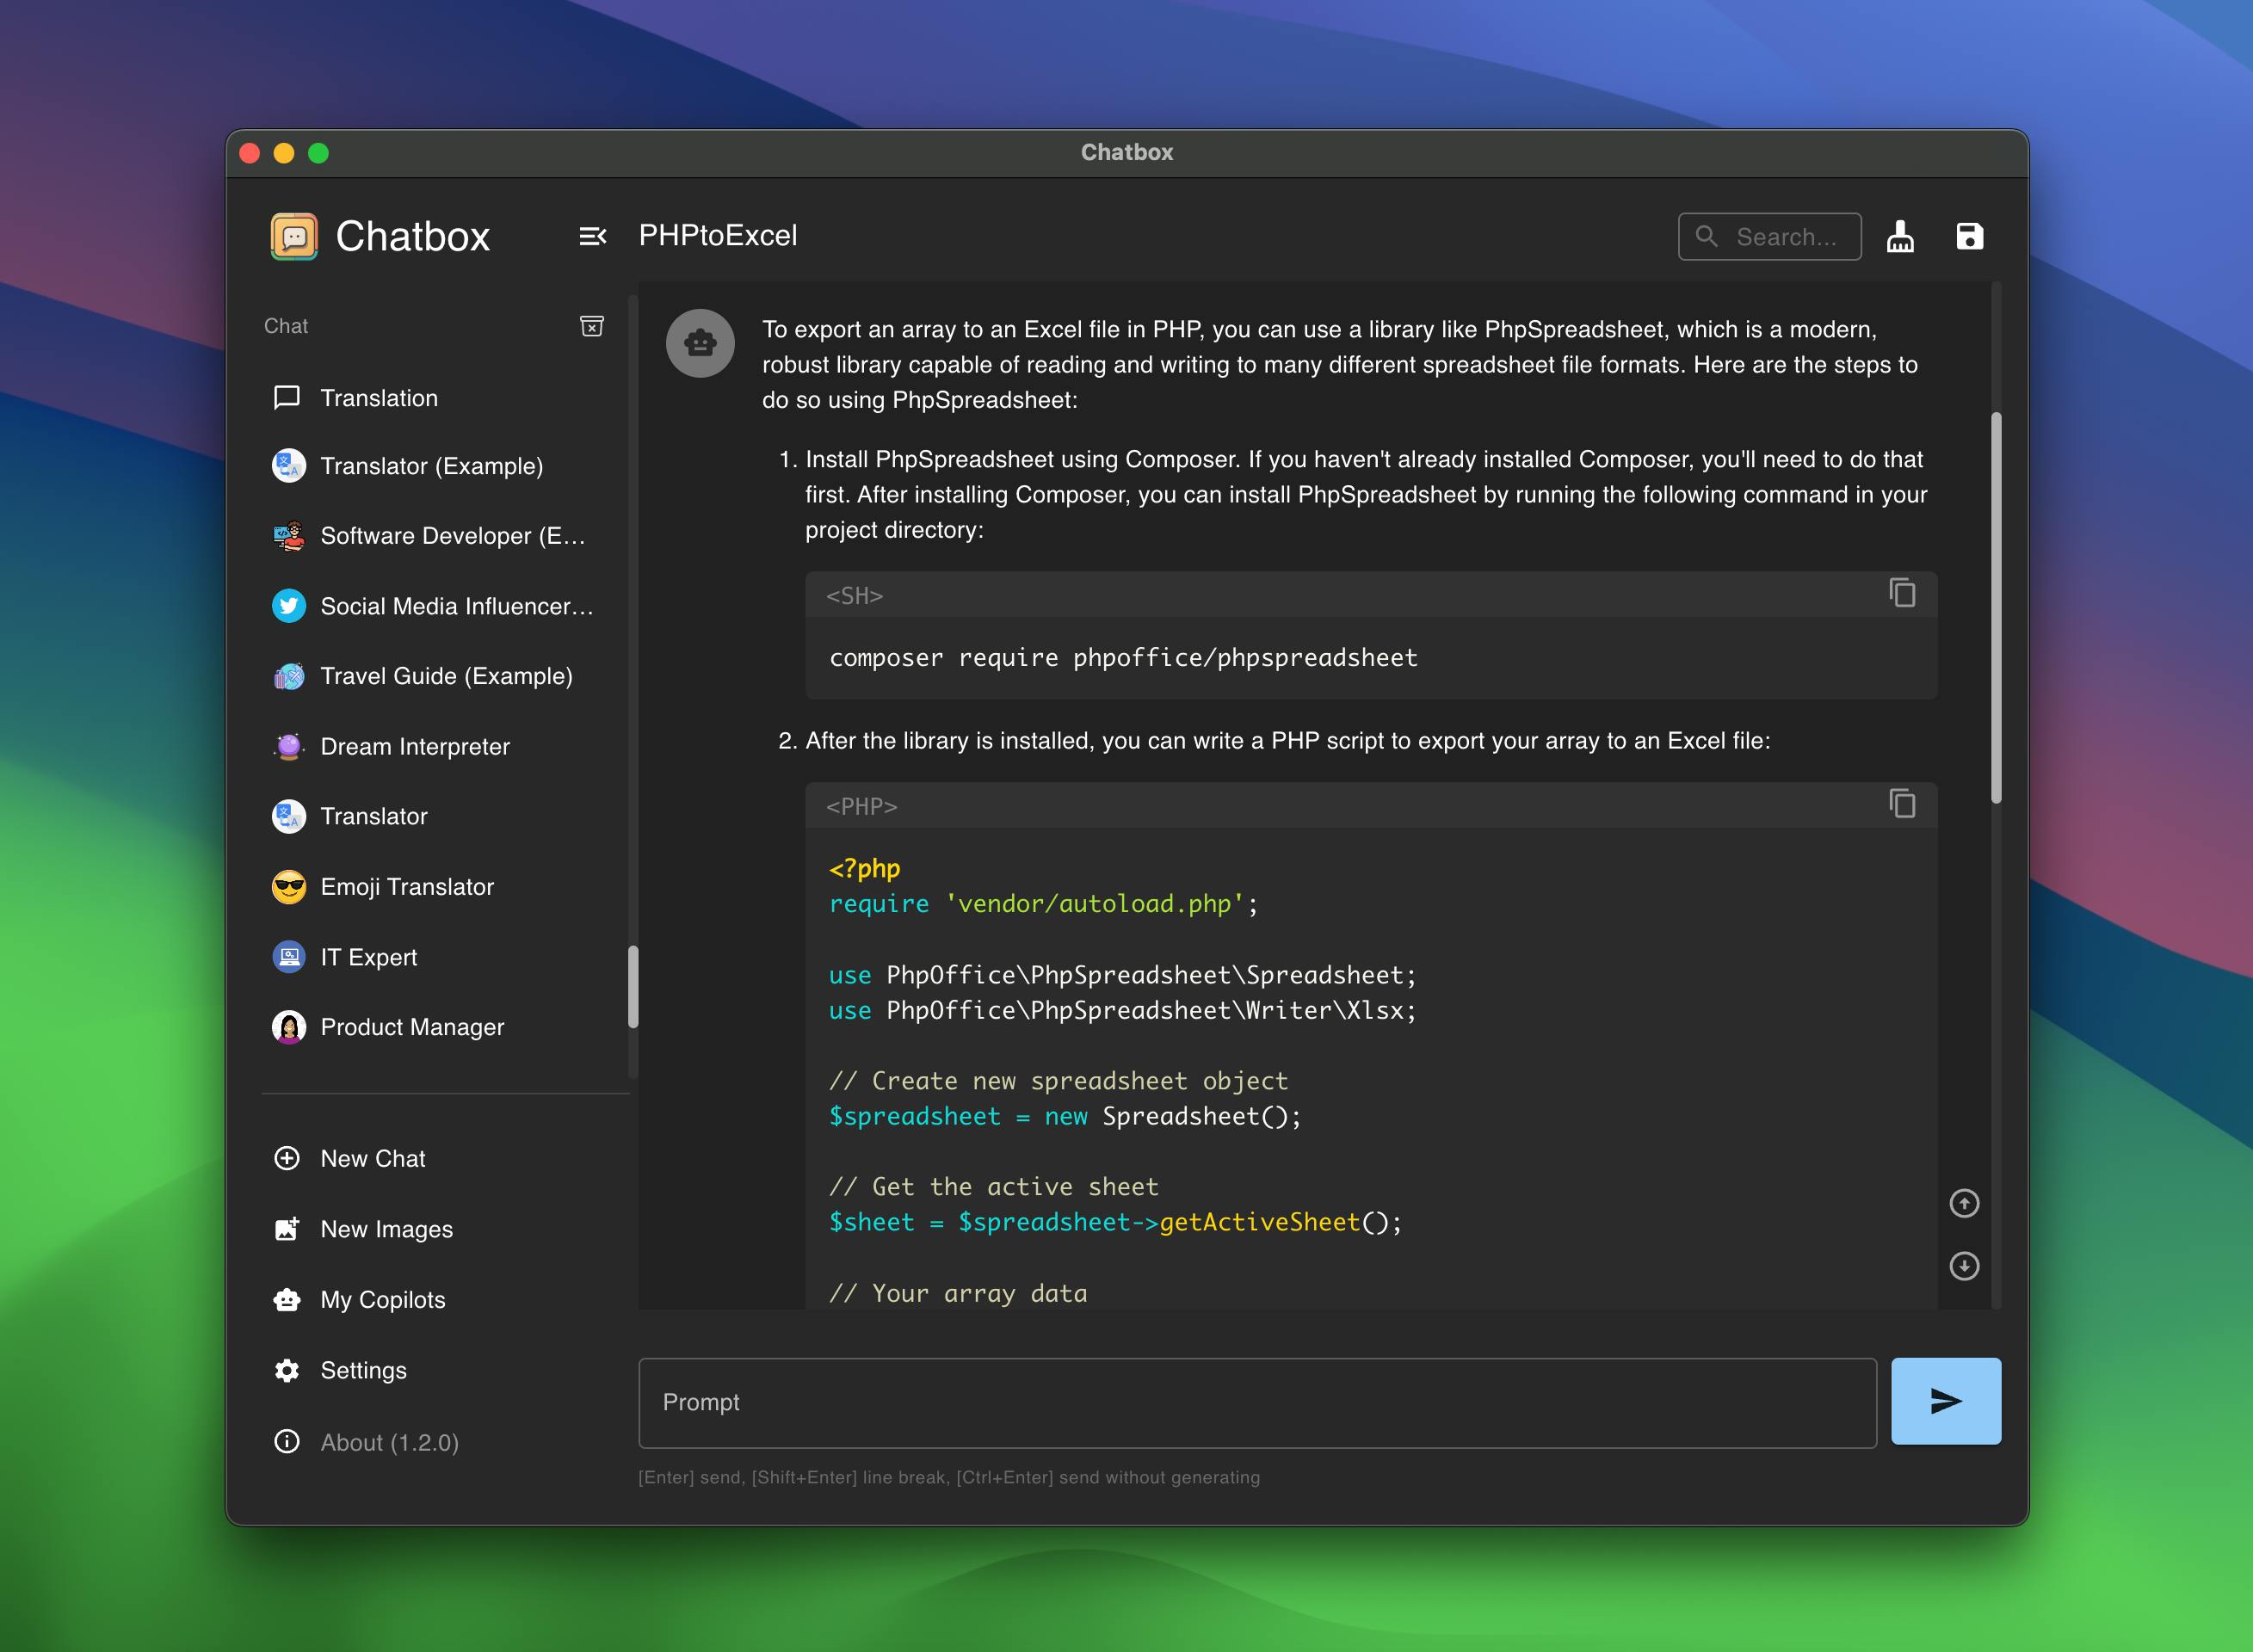2253x1652 pixels.
Task: Click the Twitter bird icon of Social Media Influencer
Action: pos(289,606)
